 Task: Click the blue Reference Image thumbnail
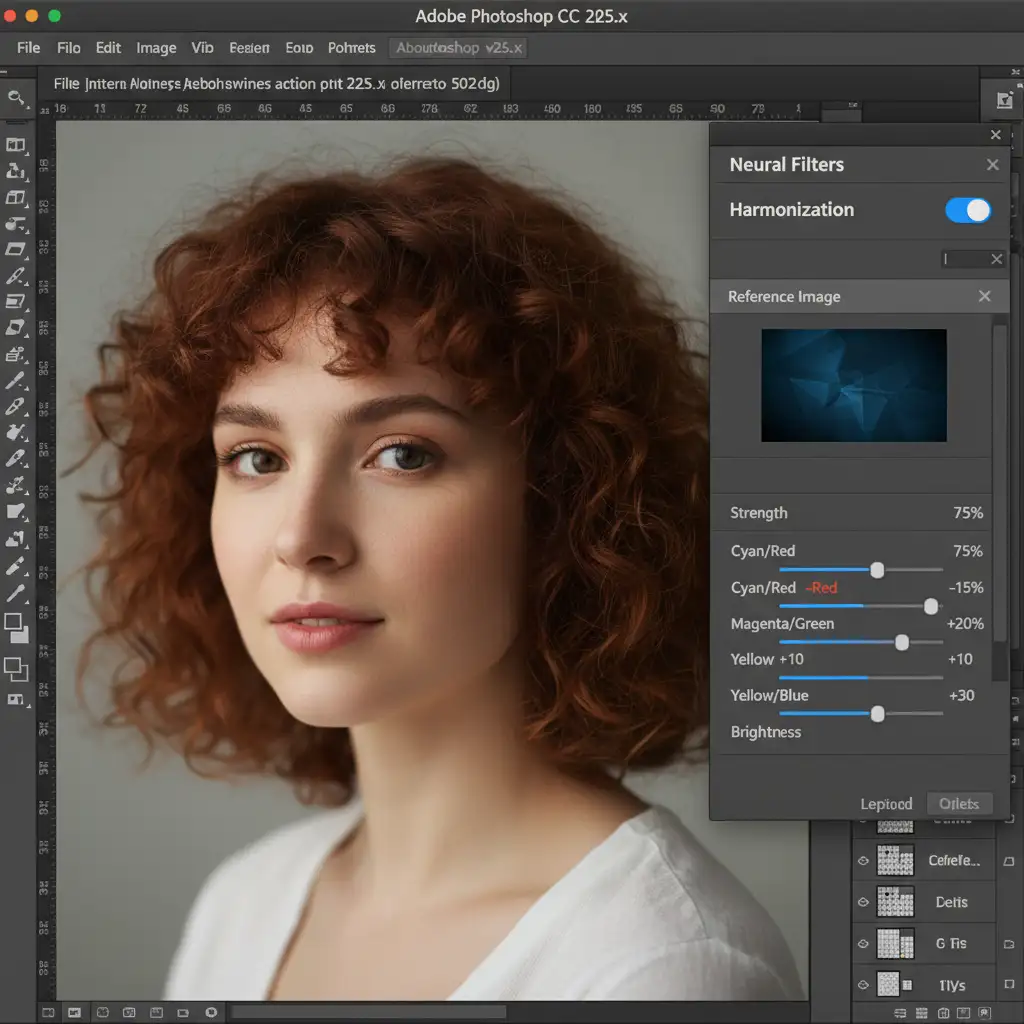(853, 385)
